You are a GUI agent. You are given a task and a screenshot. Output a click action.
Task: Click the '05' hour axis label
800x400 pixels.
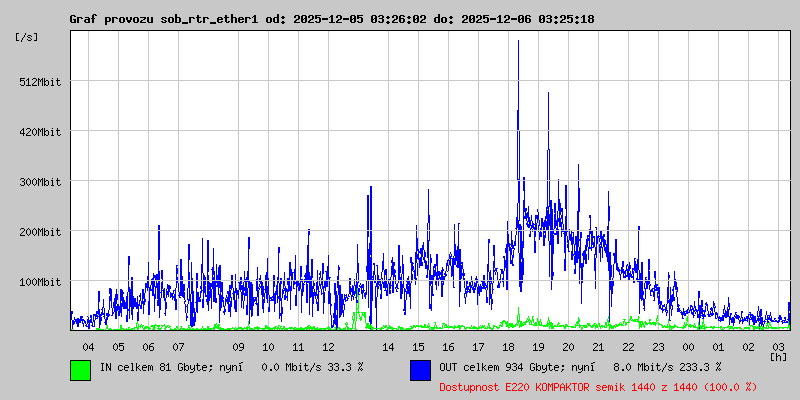click(118, 347)
